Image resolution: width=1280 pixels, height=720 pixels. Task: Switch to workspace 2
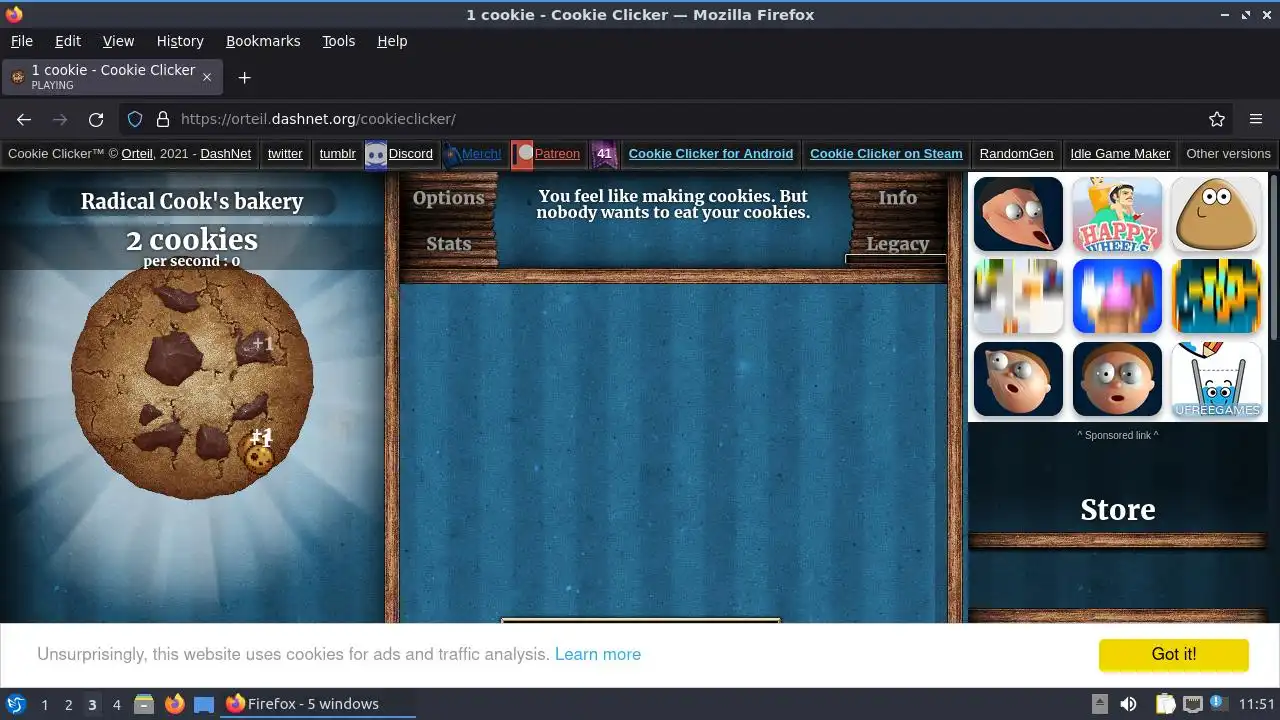coord(68,705)
